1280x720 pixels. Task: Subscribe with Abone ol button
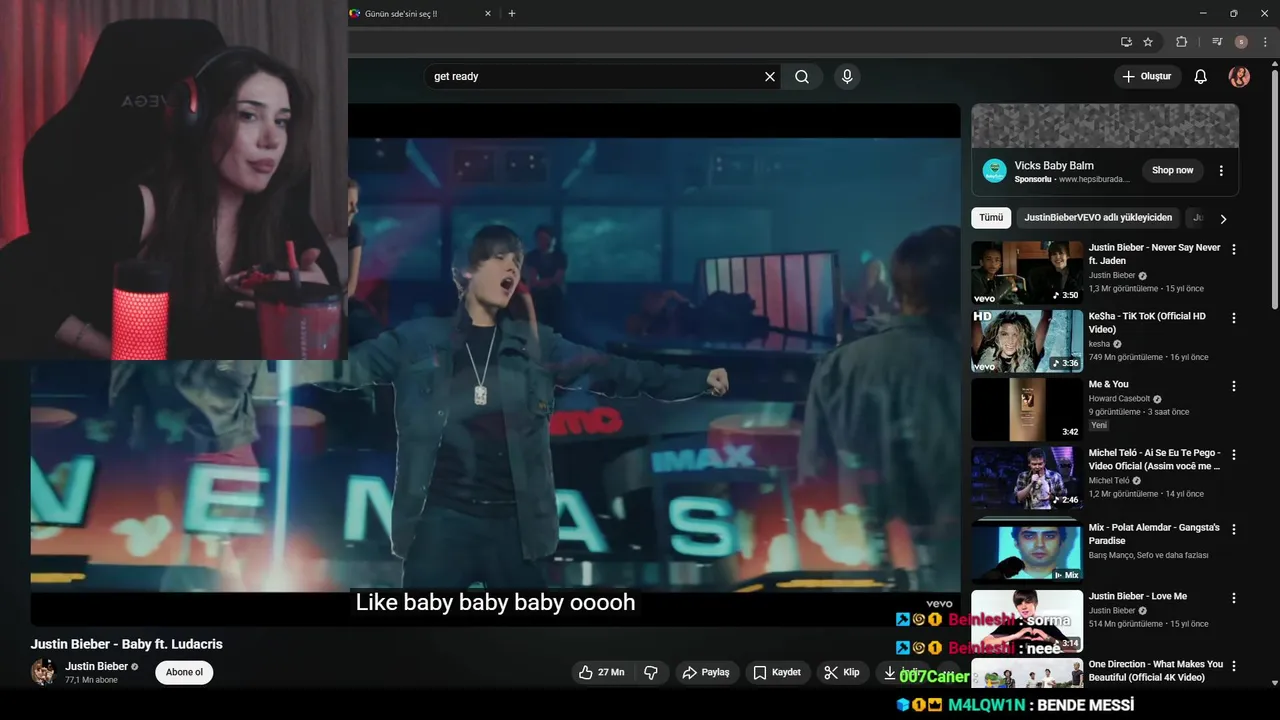(x=184, y=672)
